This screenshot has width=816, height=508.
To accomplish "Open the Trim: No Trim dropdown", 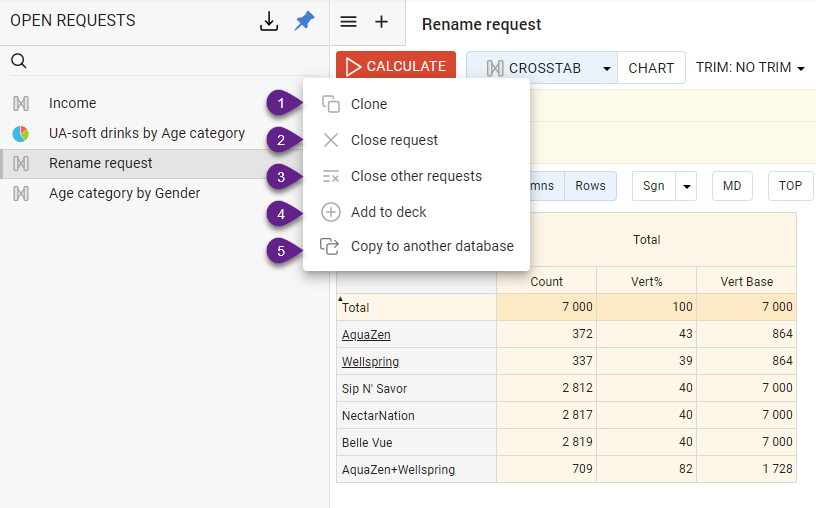I will point(750,68).
